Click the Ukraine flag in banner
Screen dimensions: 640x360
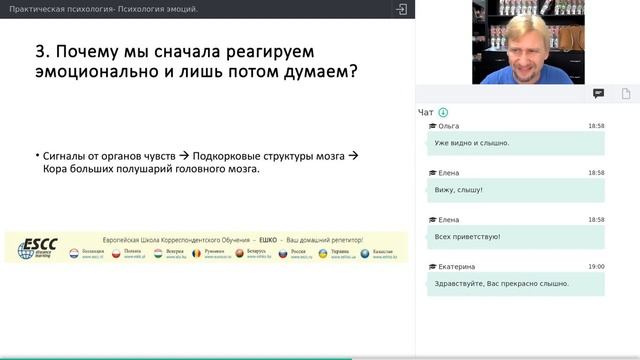[x=323, y=254]
